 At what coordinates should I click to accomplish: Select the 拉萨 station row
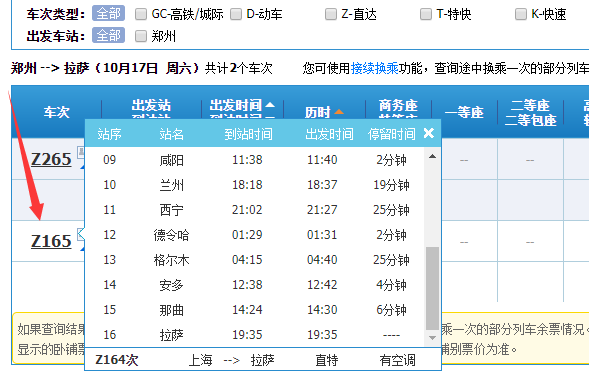point(255,335)
